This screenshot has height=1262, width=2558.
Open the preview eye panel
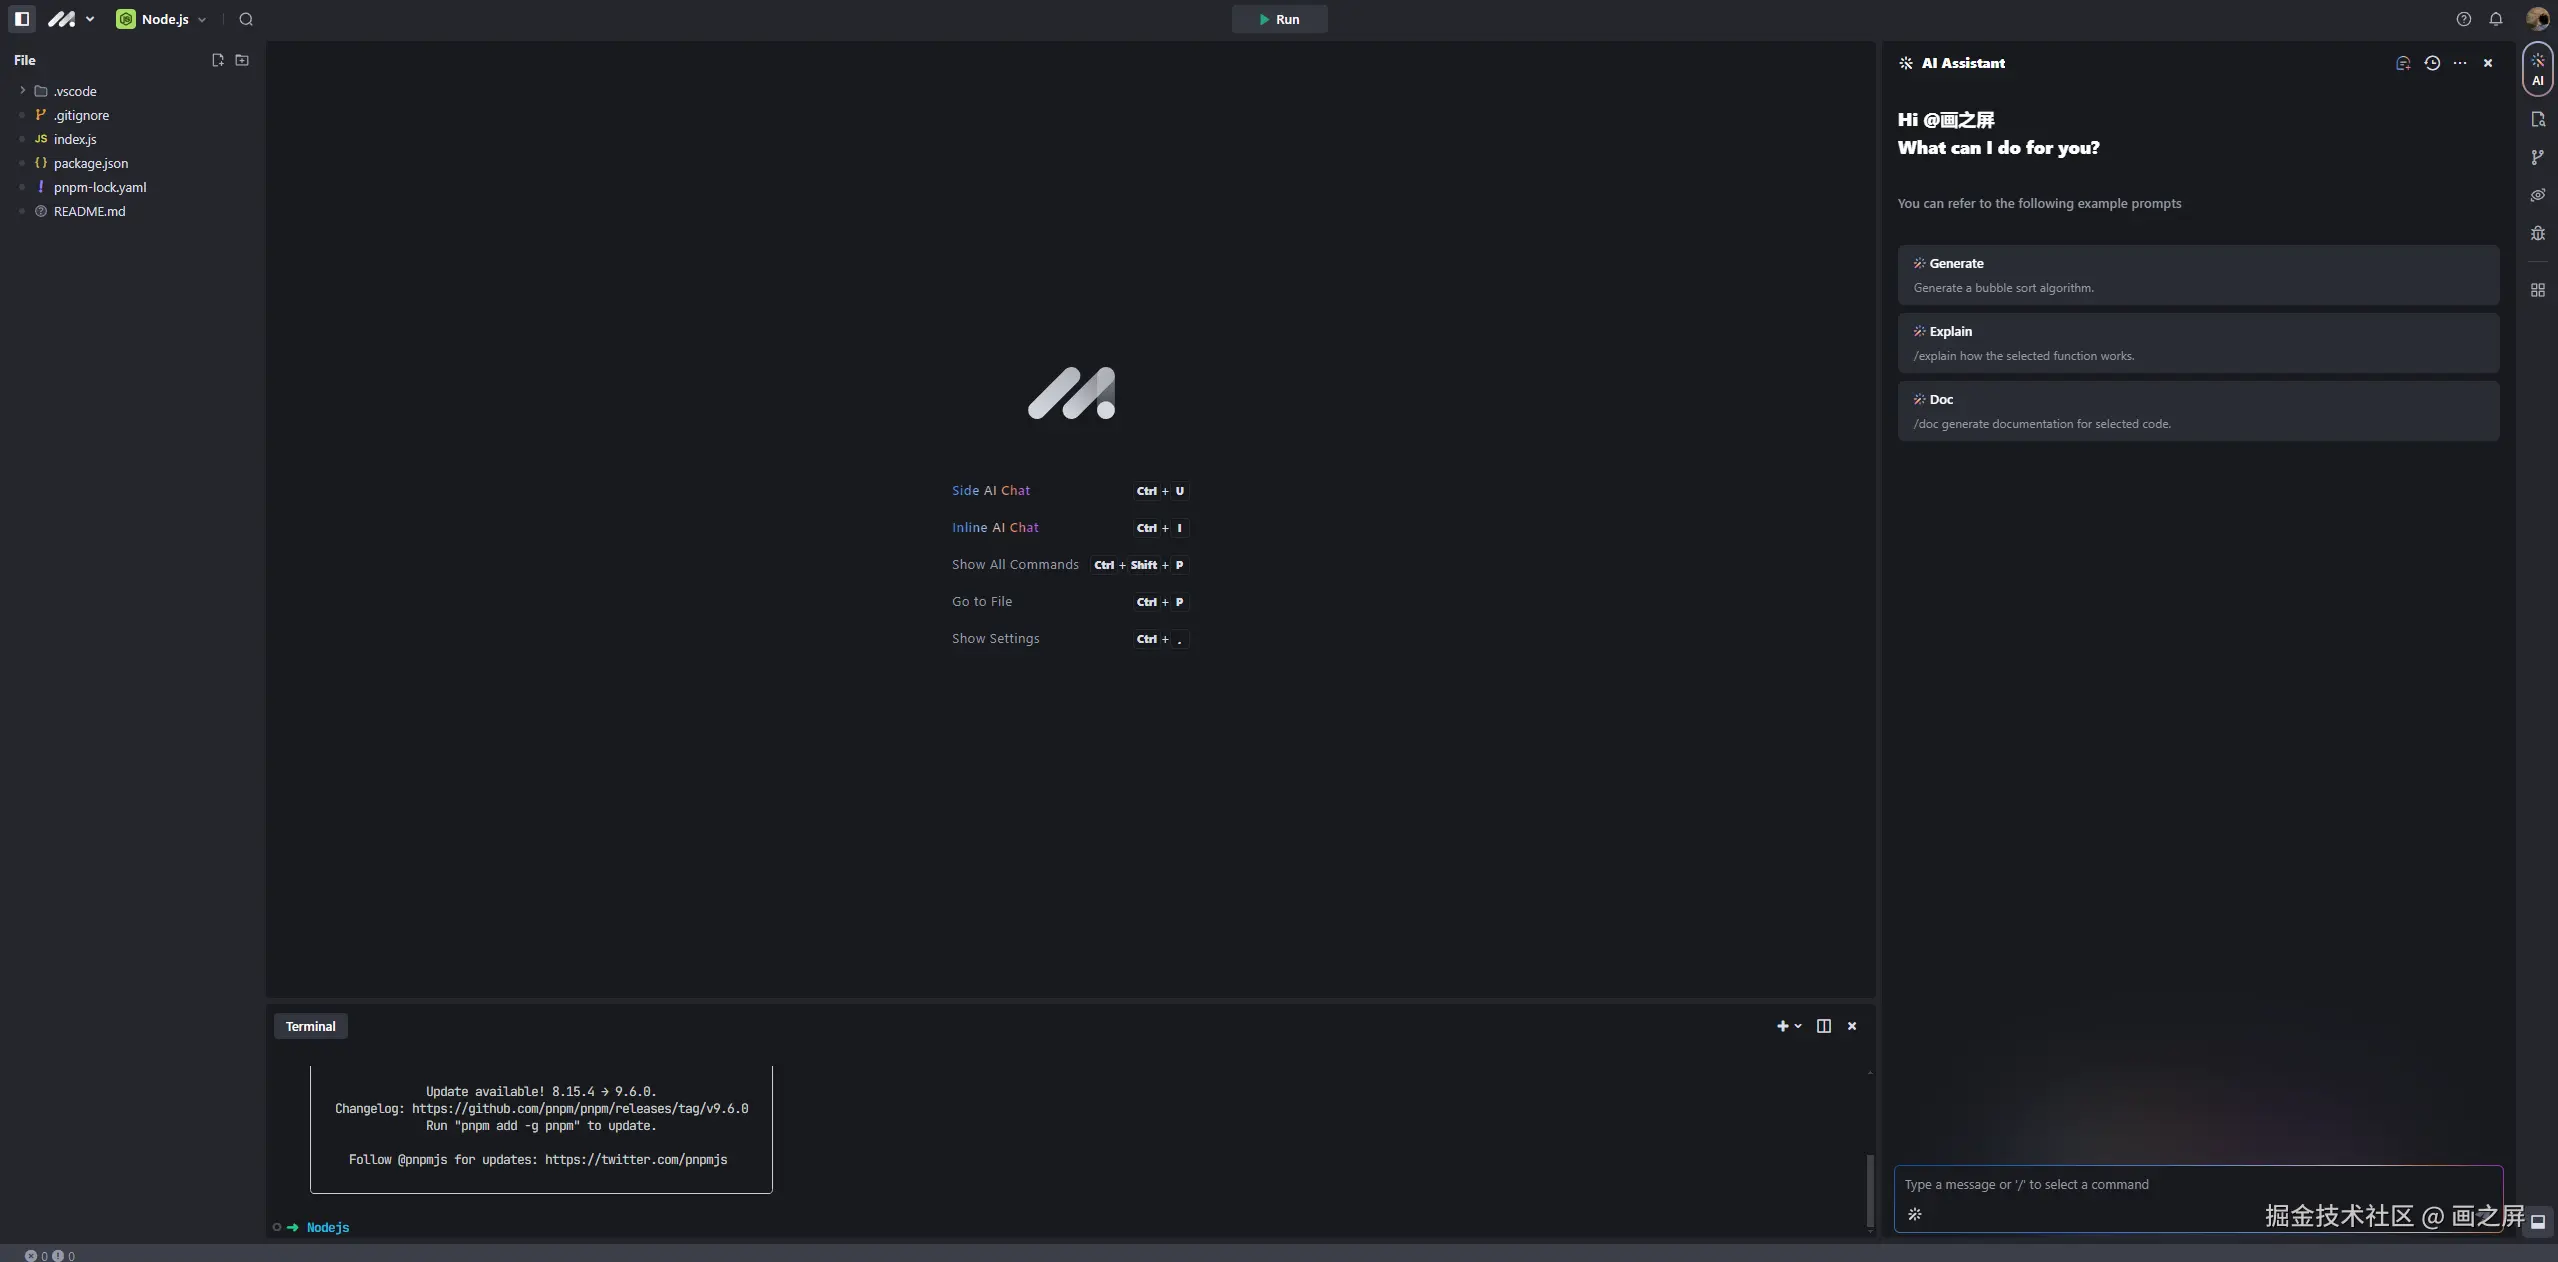pyautogui.click(x=2537, y=195)
